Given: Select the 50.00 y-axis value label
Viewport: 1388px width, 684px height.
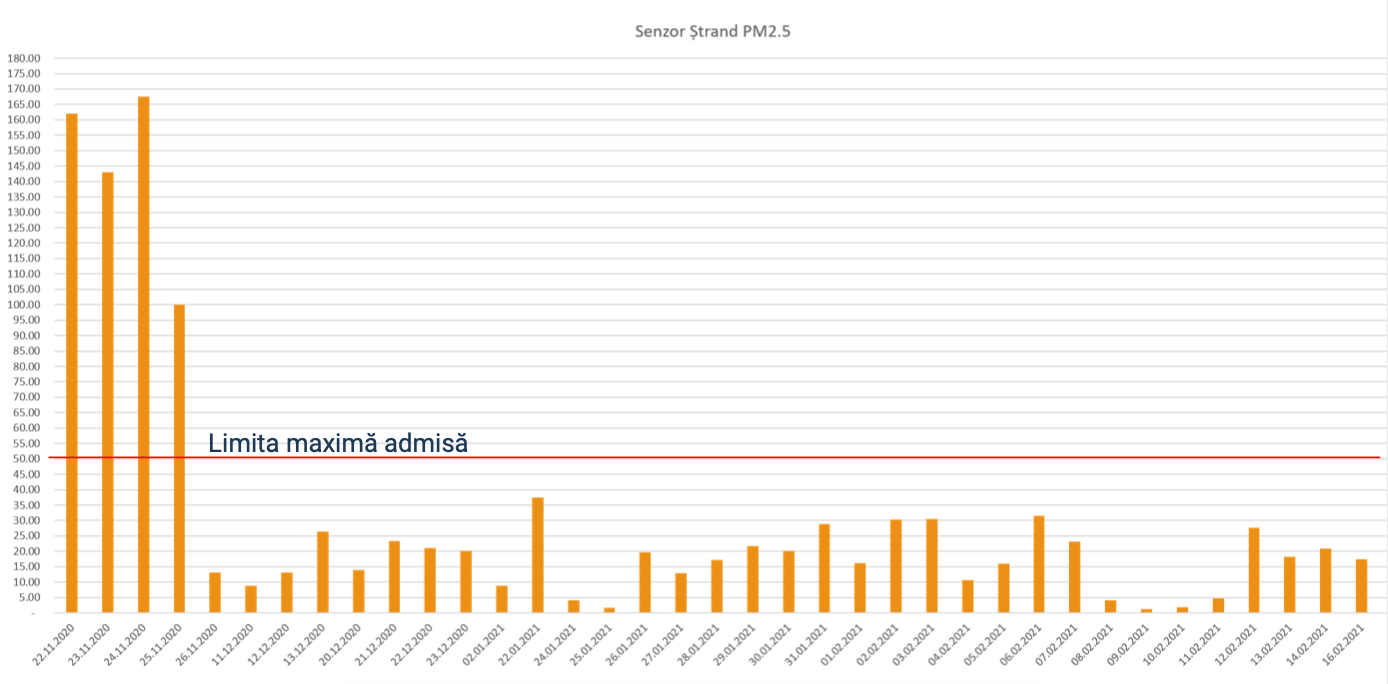Looking at the screenshot, I should [25, 459].
